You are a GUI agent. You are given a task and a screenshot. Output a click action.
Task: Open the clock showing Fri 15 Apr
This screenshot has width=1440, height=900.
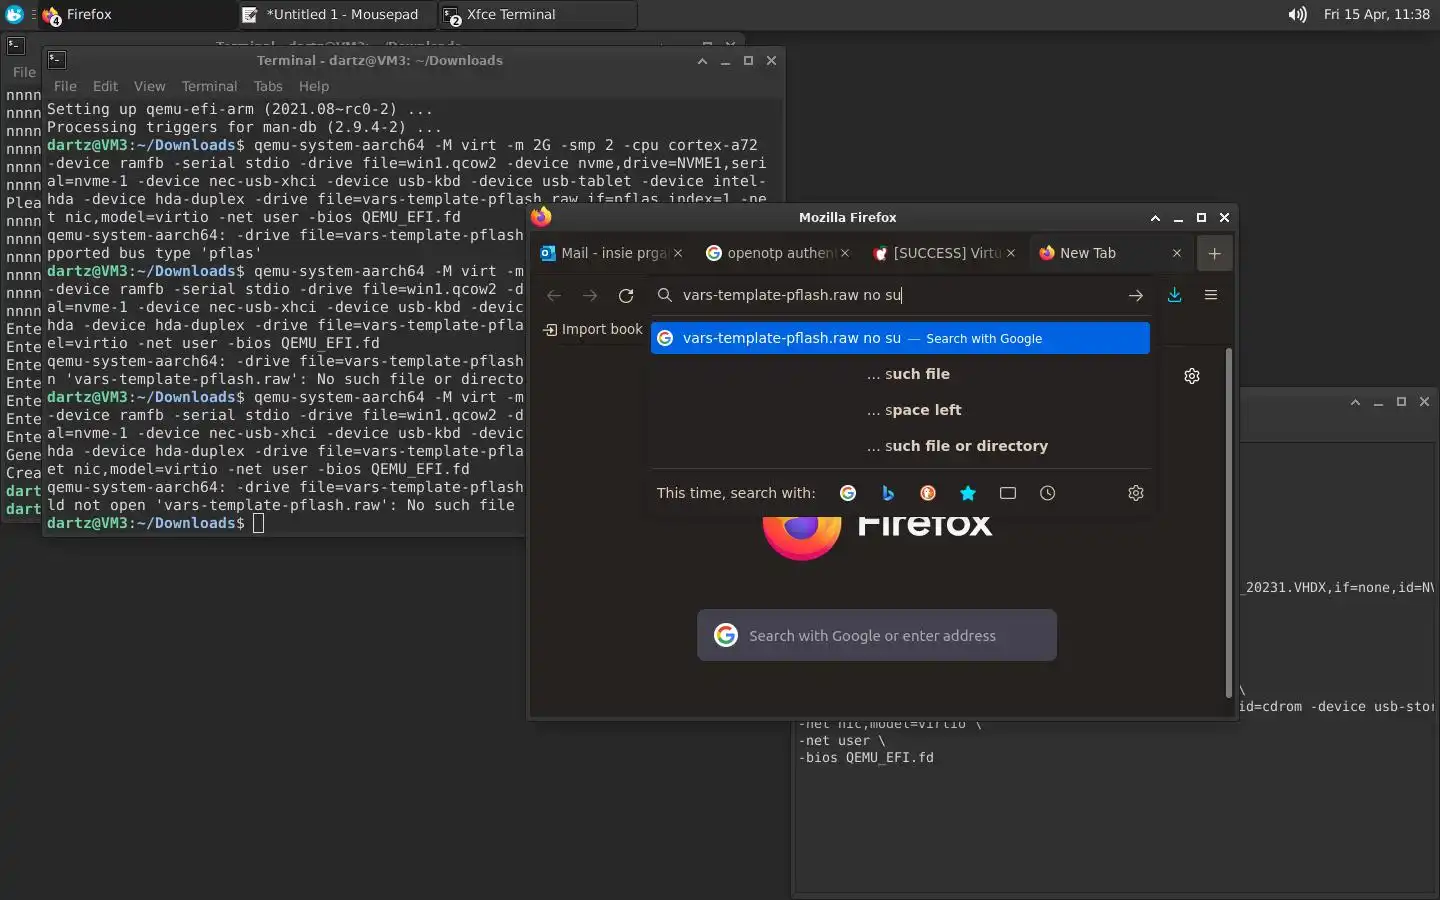[1377, 14]
